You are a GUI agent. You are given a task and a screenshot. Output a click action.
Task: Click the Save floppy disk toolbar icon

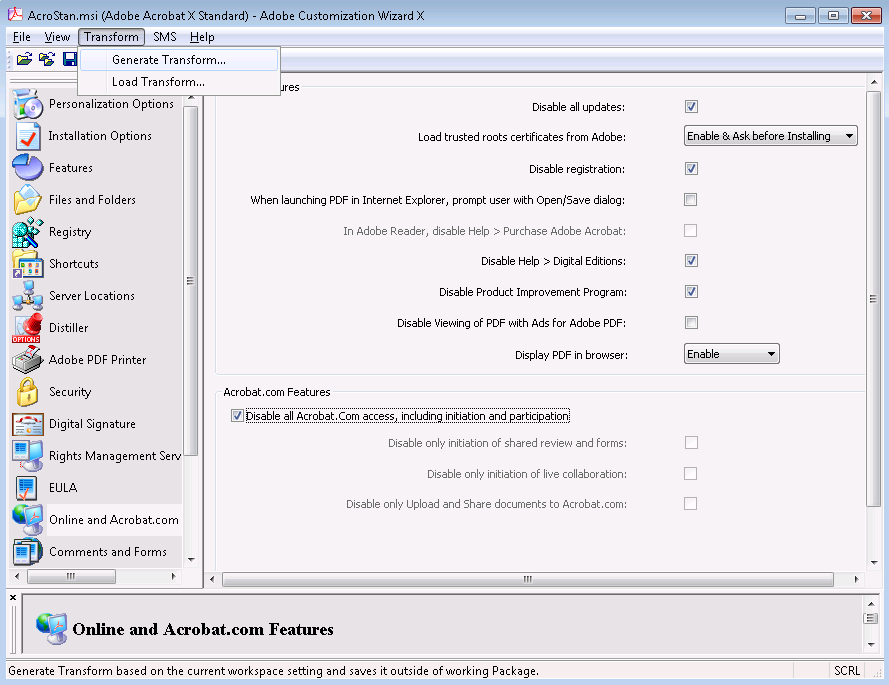pyautogui.click(x=70, y=59)
